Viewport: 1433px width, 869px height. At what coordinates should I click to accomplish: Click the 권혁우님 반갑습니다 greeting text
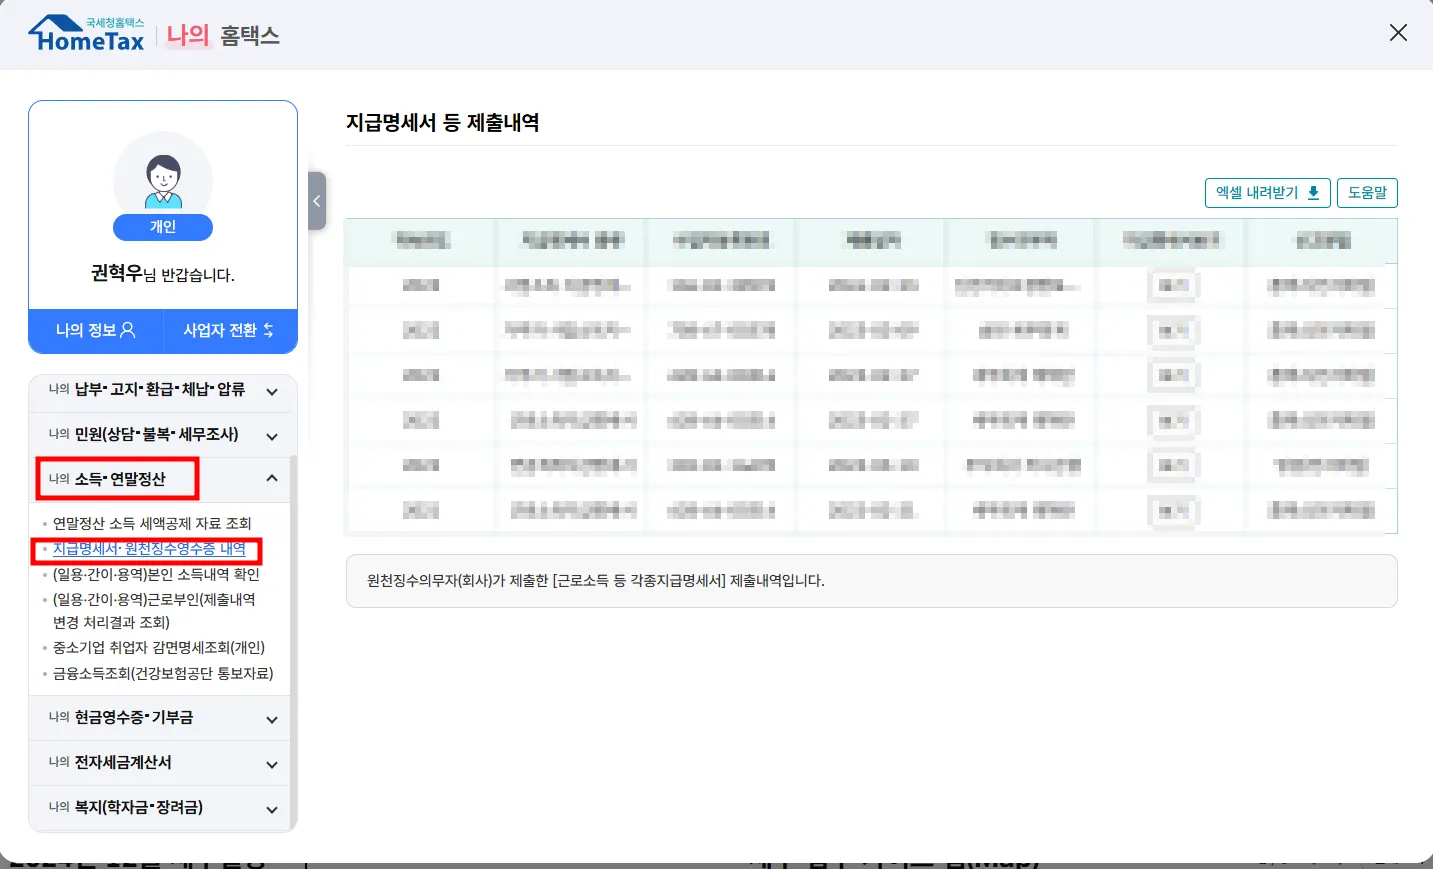(163, 274)
